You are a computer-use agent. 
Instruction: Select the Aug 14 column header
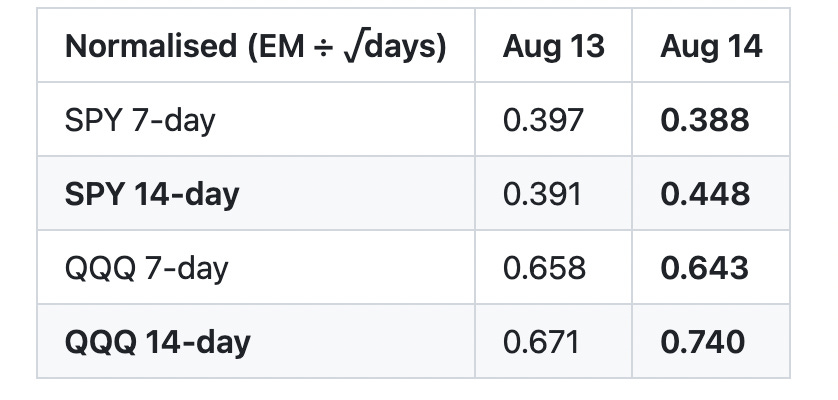(x=711, y=45)
